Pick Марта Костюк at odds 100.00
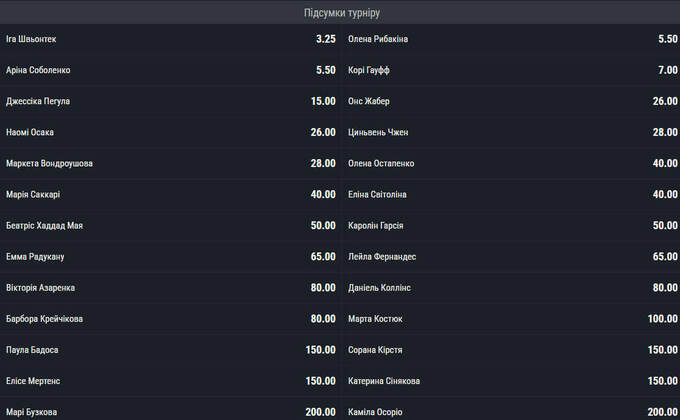Viewport: 680px width, 420px height. pyautogui.click(x=512, y=319)
